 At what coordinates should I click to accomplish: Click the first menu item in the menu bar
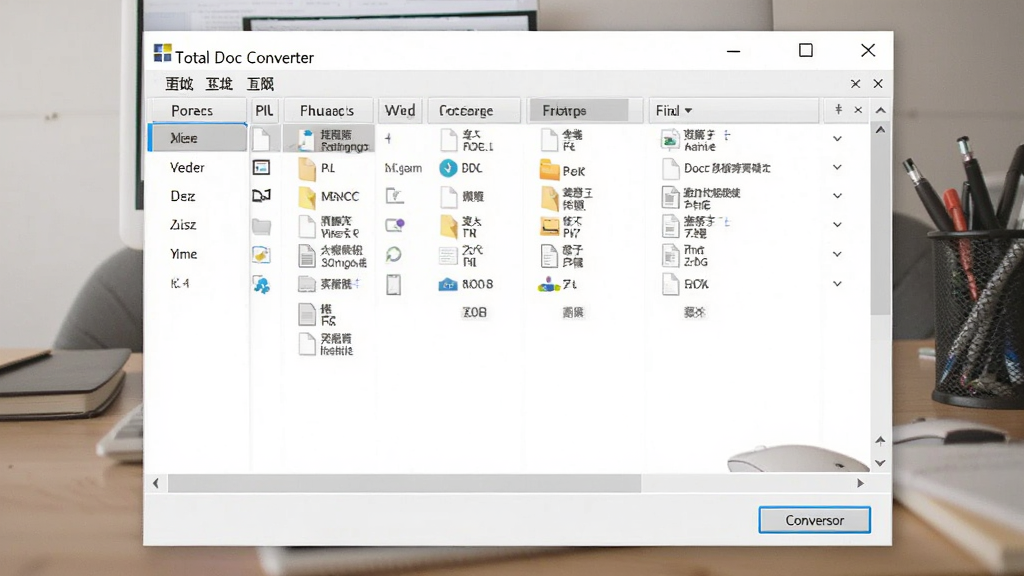(179, 84)
